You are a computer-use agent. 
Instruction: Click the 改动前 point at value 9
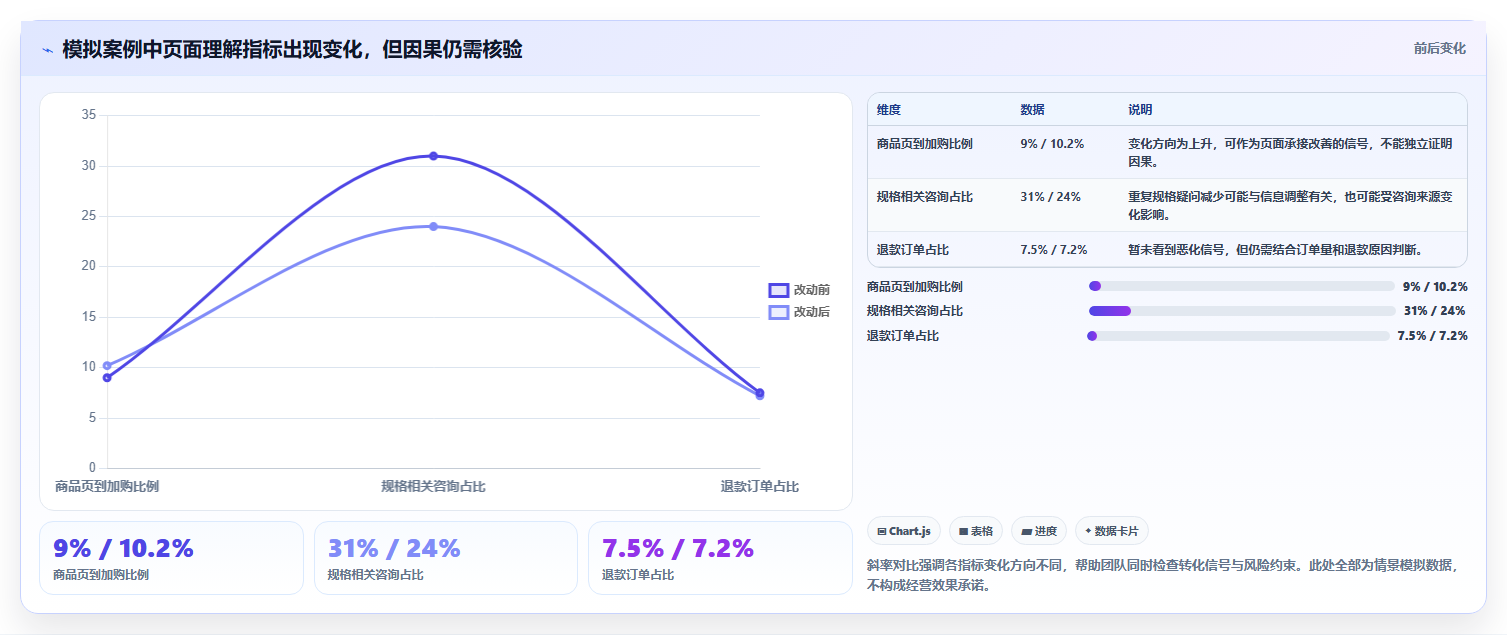coord(107,377)
